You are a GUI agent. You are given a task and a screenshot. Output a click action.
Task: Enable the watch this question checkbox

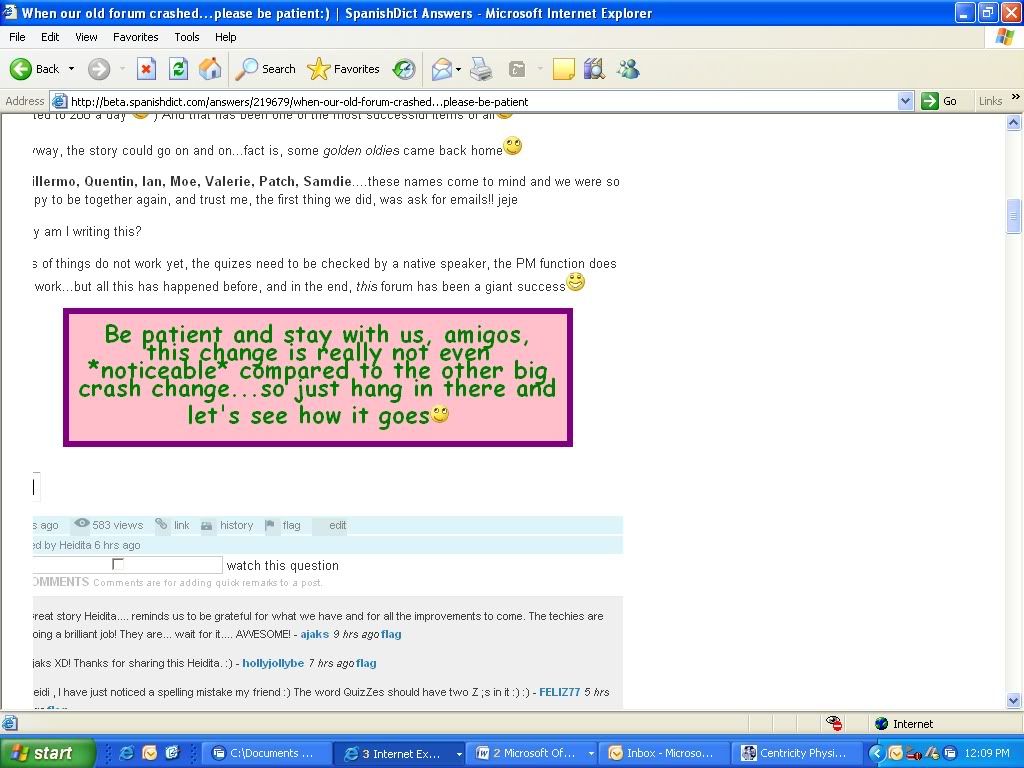[x=118, y=565]
